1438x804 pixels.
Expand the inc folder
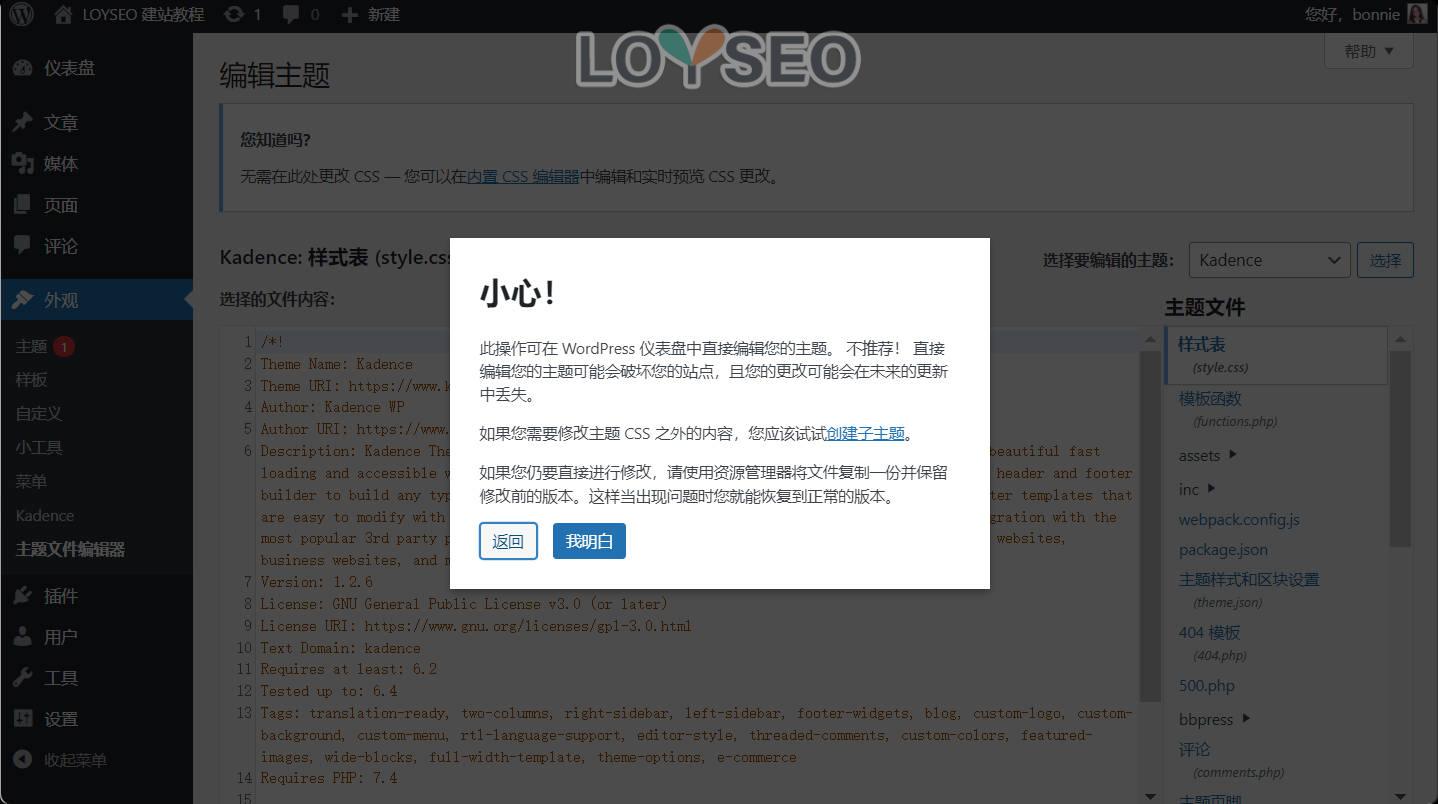[x=1197, y=489]
